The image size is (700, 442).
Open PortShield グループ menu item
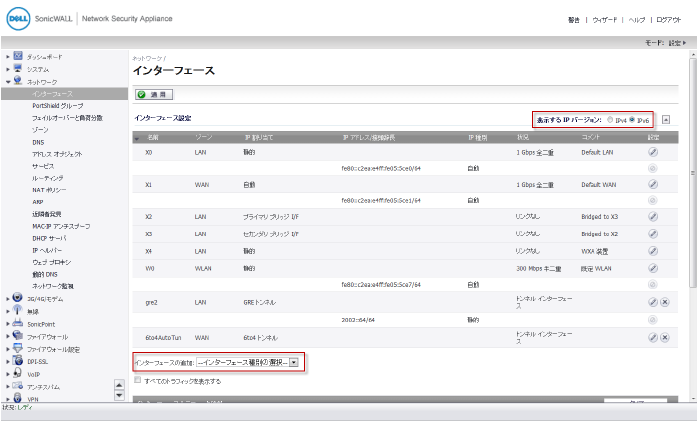point(58,106)
